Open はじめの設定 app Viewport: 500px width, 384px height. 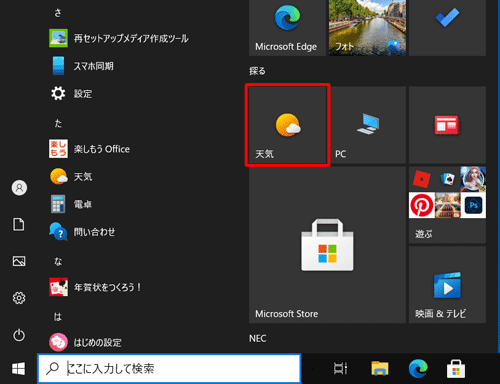(85, 342)
